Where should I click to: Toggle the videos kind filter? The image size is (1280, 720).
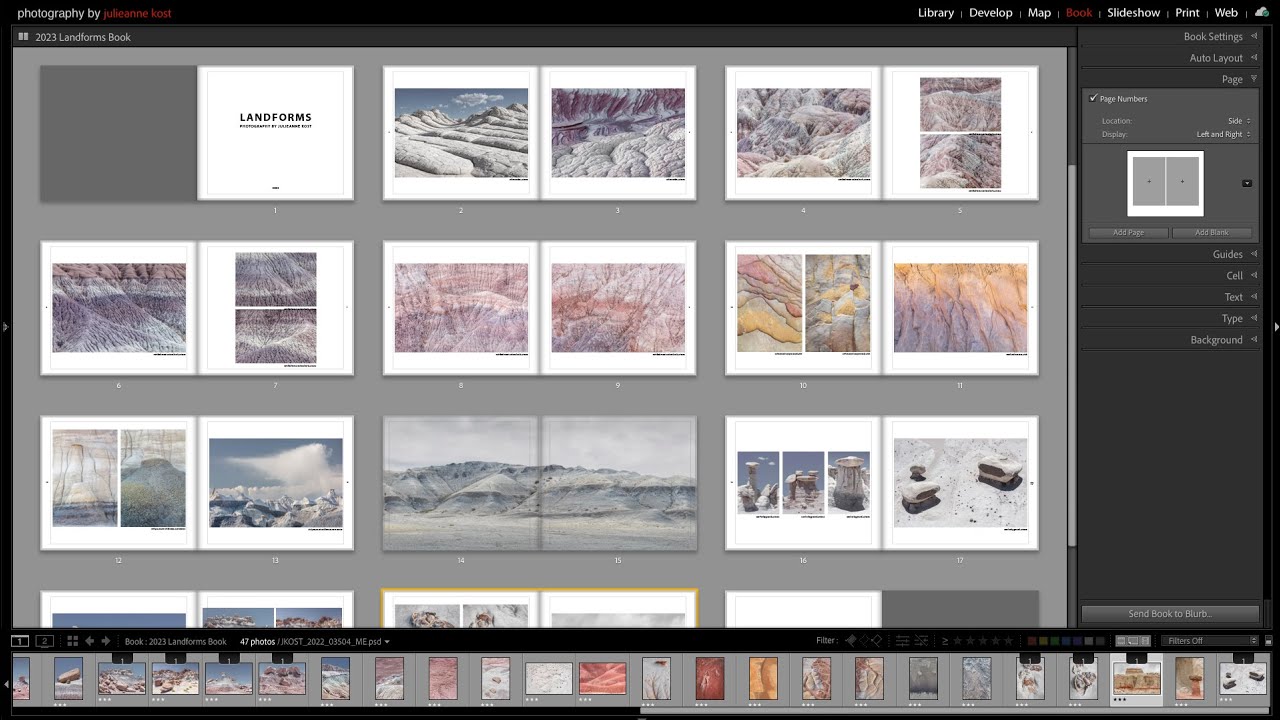tap(1145, 641)
